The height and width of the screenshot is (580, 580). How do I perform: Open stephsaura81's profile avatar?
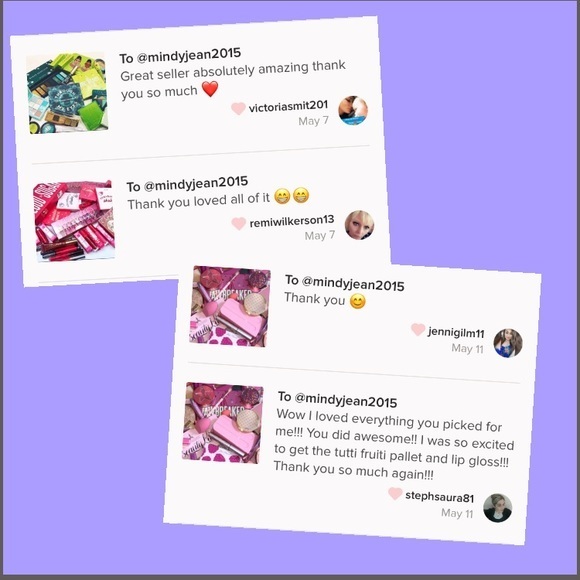498,508
